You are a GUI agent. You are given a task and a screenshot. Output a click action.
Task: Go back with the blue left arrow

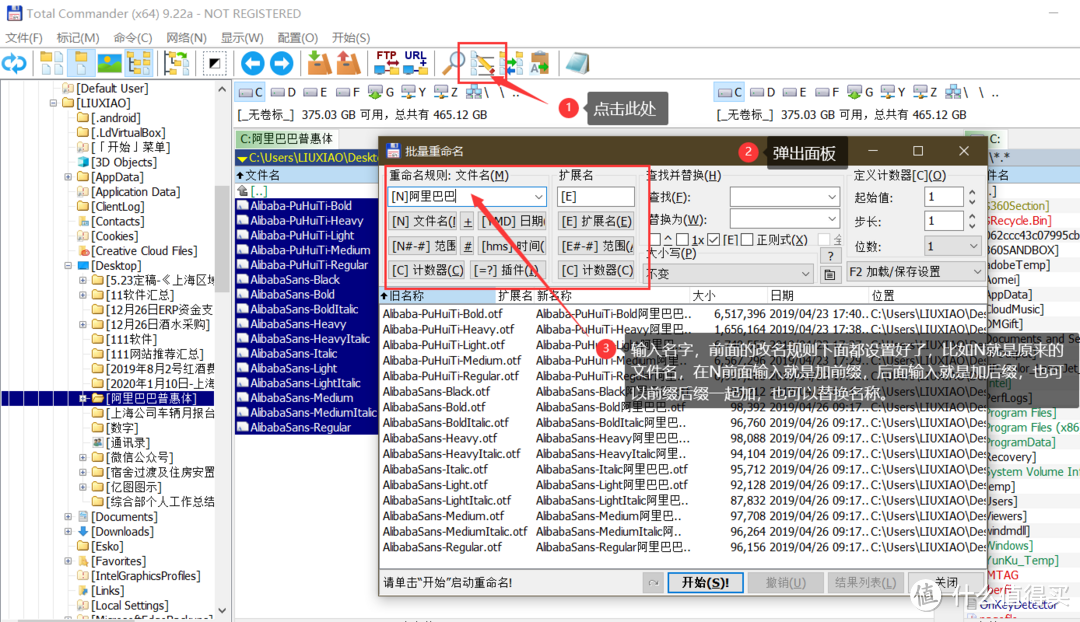point(253,63)
